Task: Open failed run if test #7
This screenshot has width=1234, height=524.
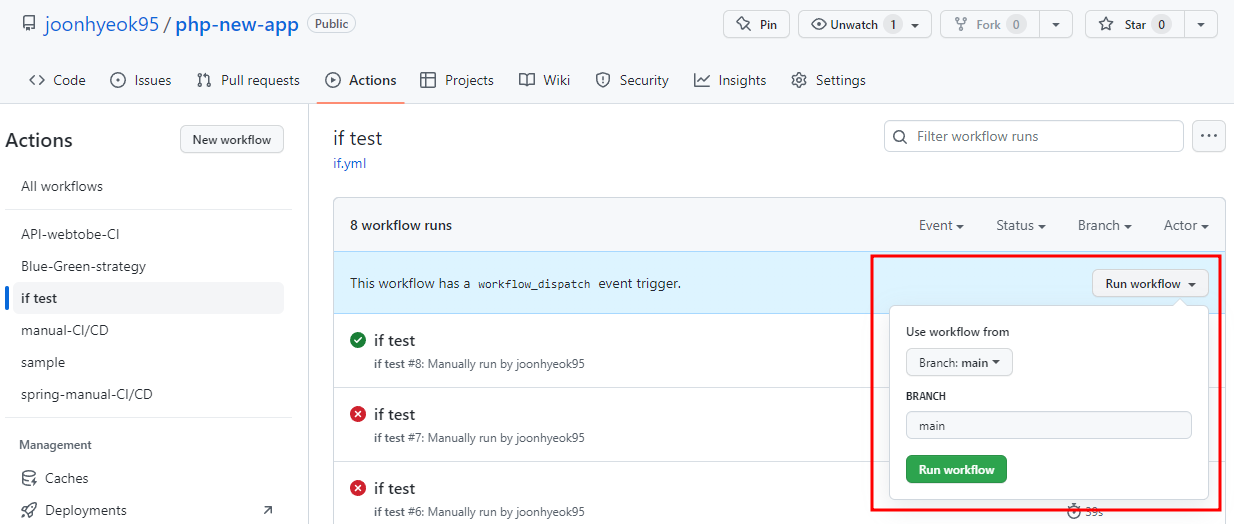Action: coord(394,415)
